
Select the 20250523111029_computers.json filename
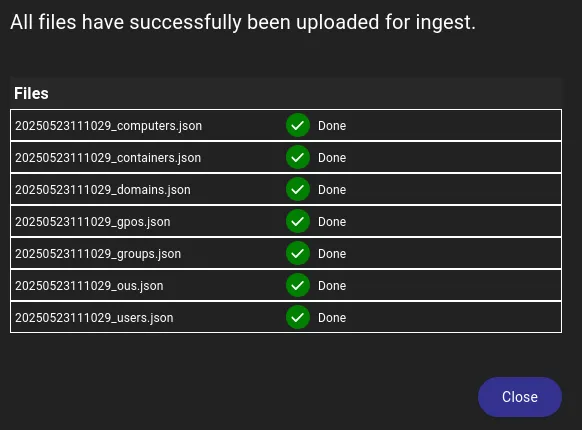point(108,126)
